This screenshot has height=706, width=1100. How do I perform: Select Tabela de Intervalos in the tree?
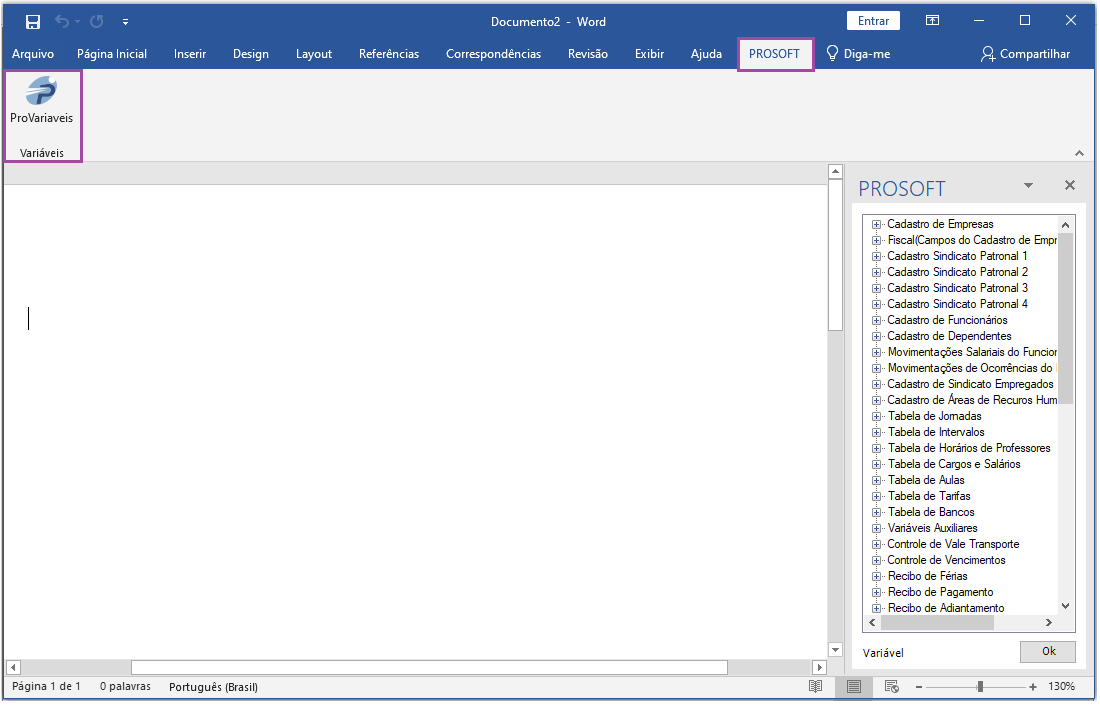tap(936, 432)
